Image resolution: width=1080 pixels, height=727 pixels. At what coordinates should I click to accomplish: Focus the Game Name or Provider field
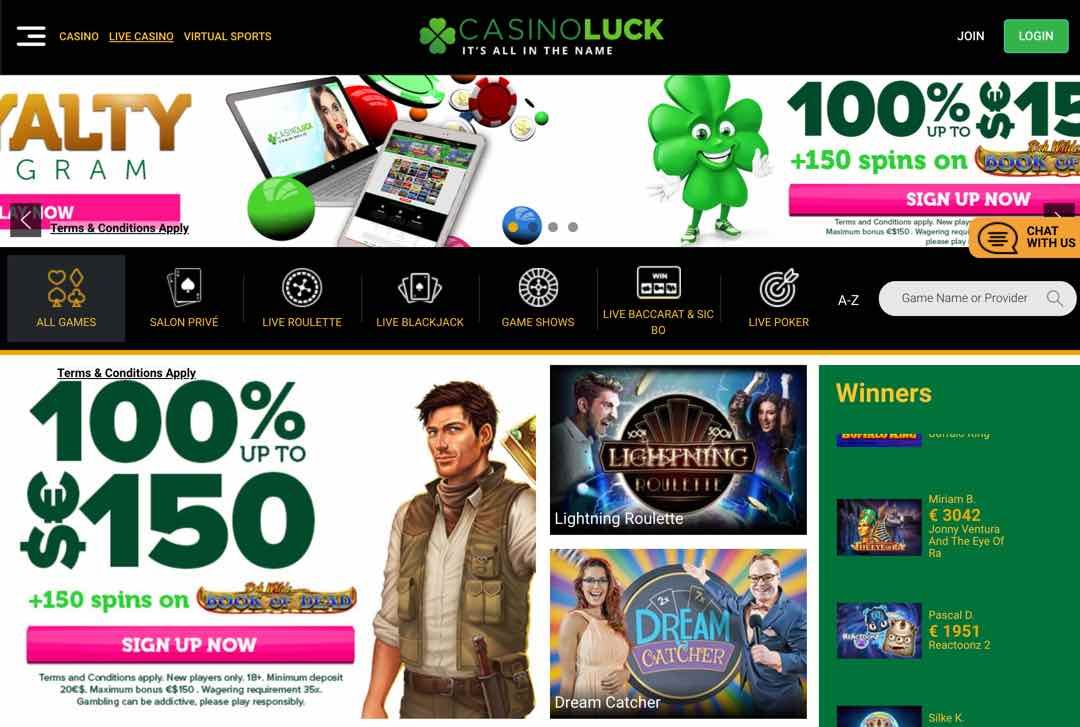tap(977, 298)
